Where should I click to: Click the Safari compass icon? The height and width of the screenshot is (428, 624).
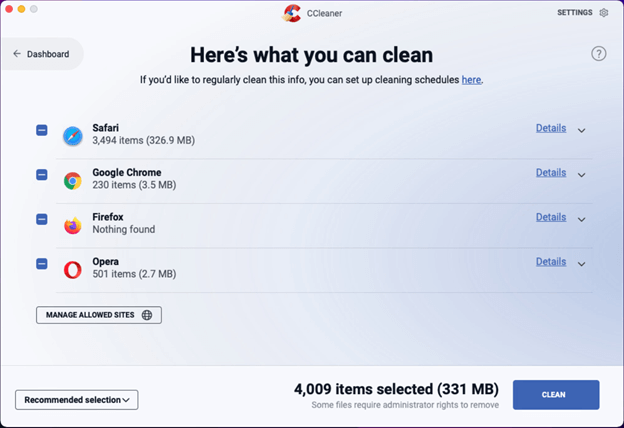[73, 136]
